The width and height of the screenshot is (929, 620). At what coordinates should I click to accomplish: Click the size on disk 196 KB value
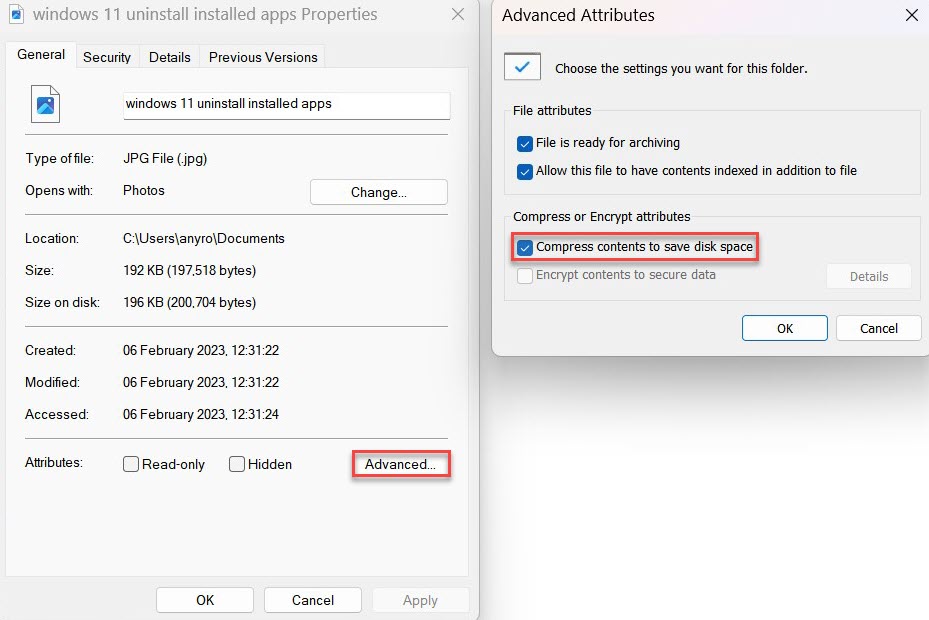pyautogui.click(x=190, y=302)
